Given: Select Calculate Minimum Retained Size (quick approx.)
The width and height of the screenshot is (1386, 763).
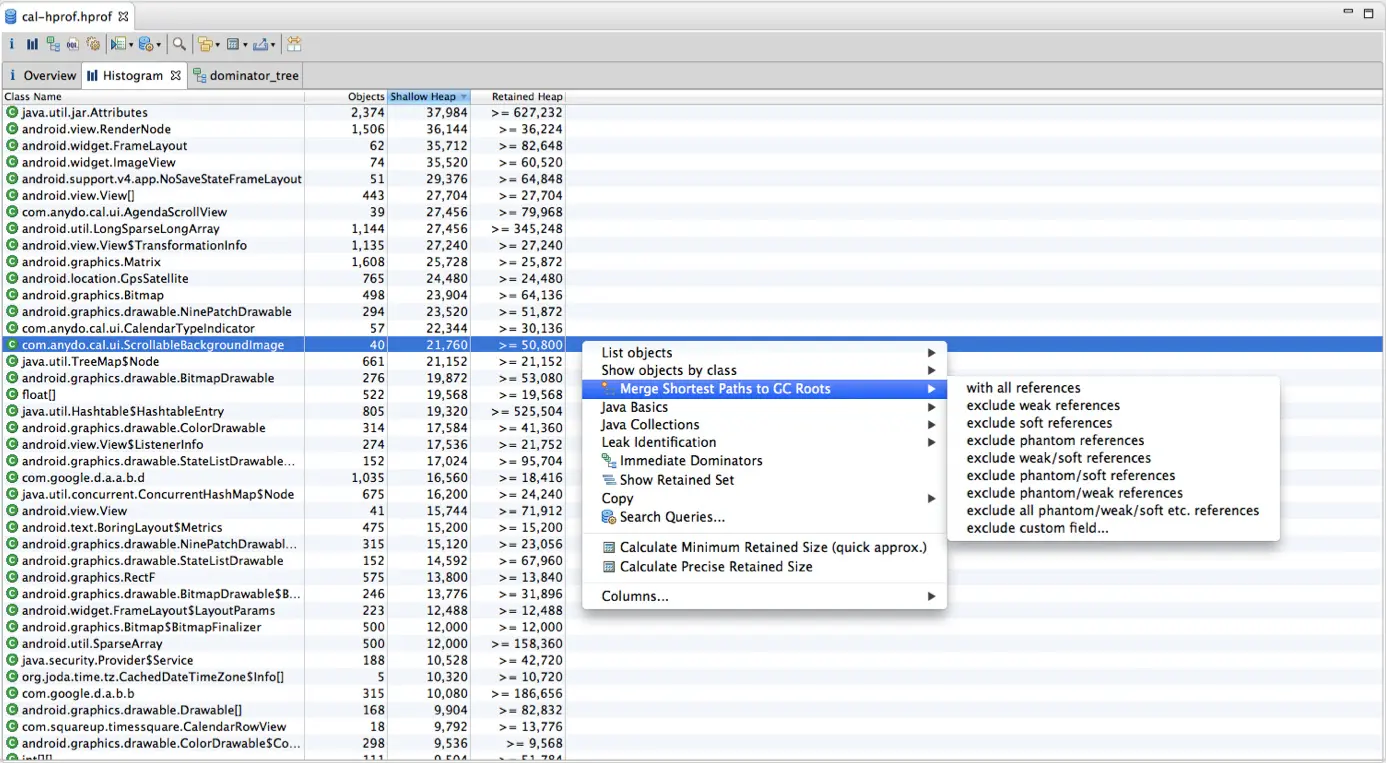Looking at the screenshot, I should [x=764, y=547].
